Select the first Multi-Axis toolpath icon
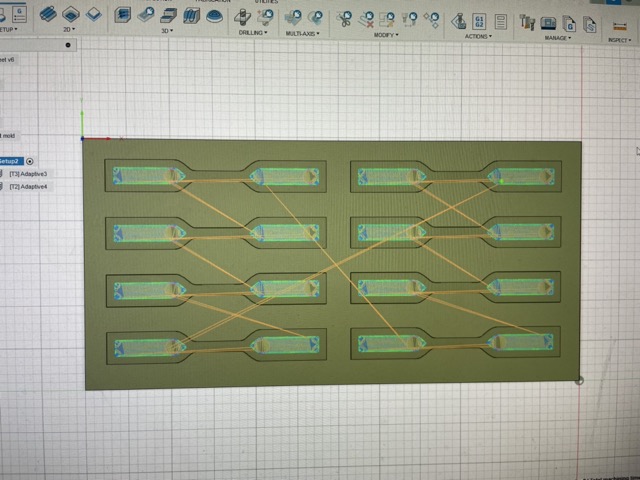Screen dimensions: 640x480 coord(293,18)
